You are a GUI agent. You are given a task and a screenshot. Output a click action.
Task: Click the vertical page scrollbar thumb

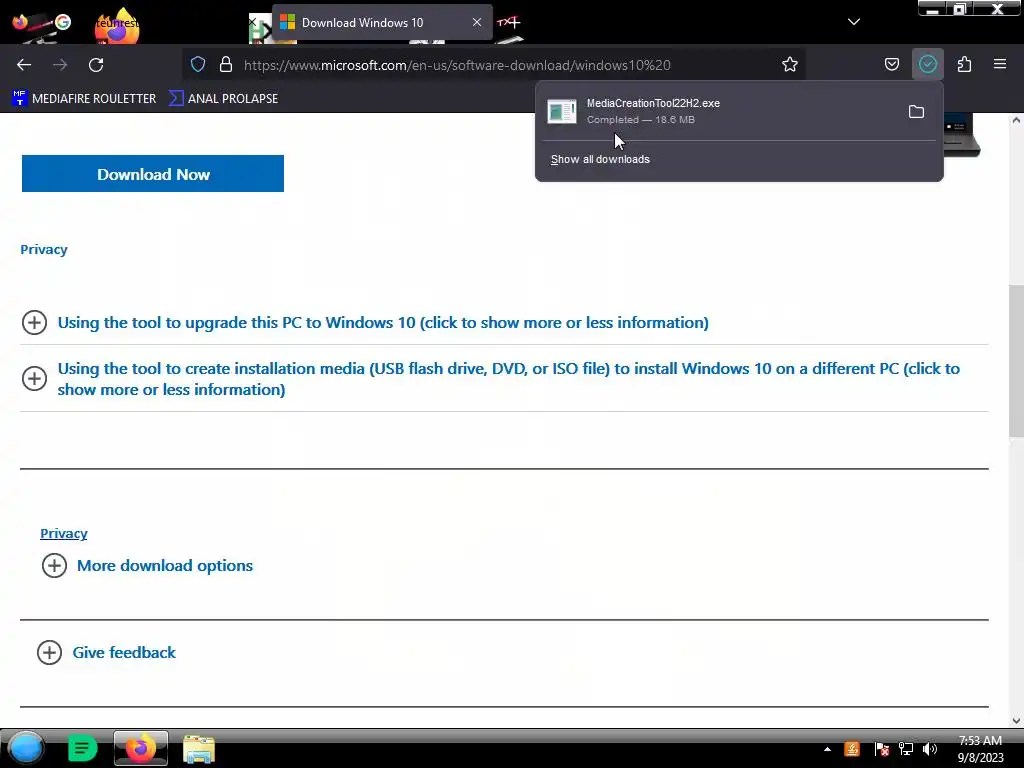coord(1016,360)
